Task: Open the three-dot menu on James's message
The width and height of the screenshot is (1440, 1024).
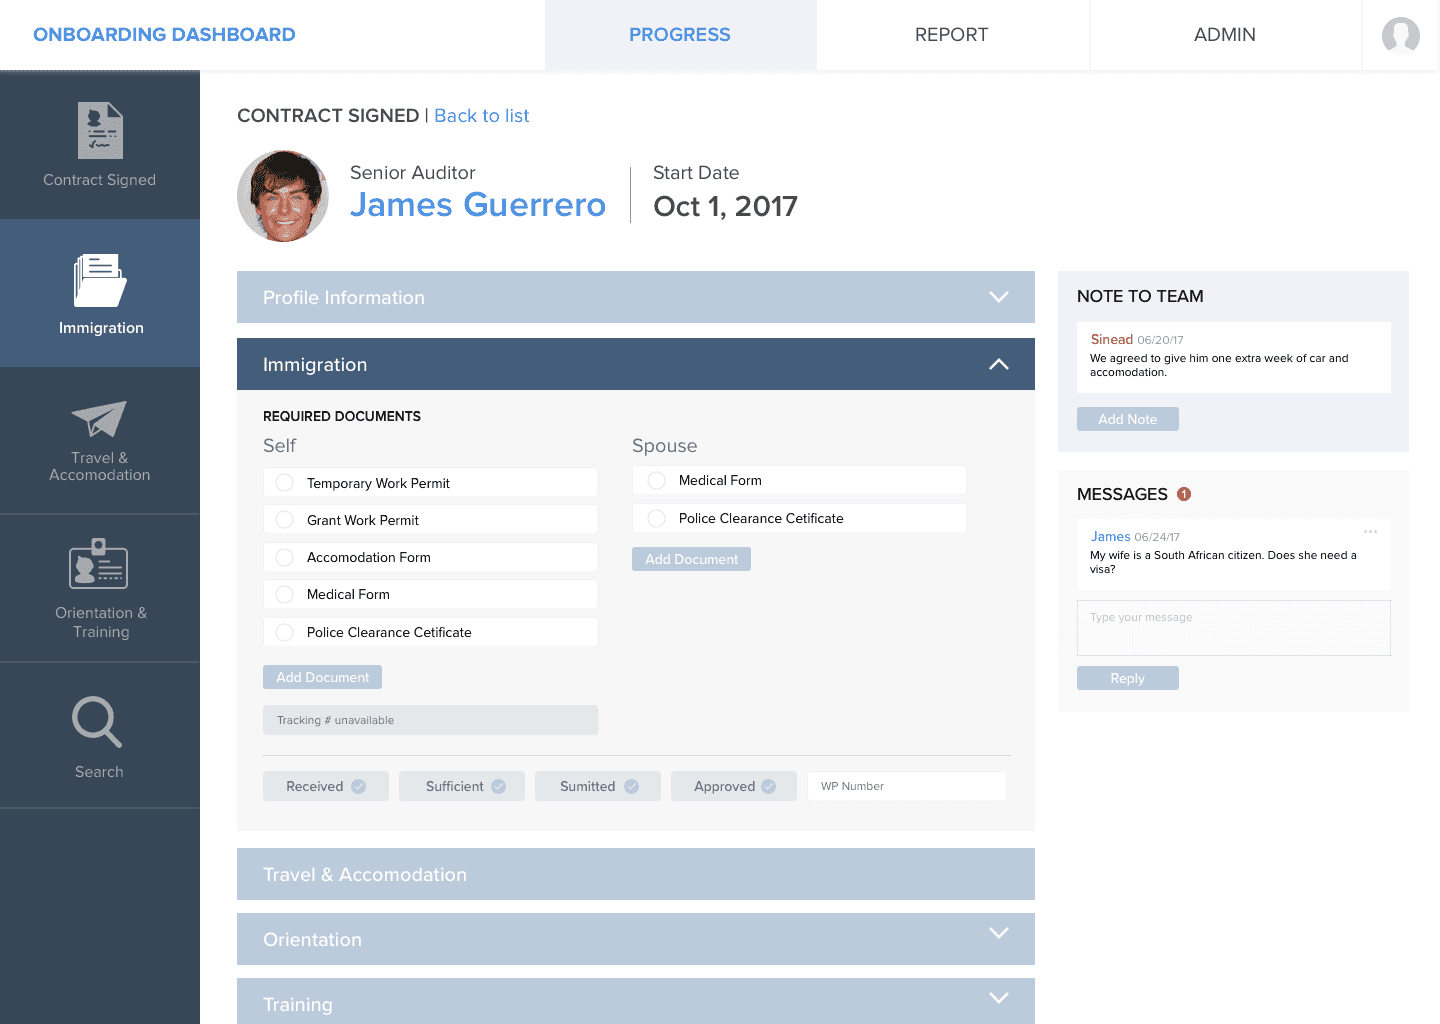Action: click(x=1370, y=532)
